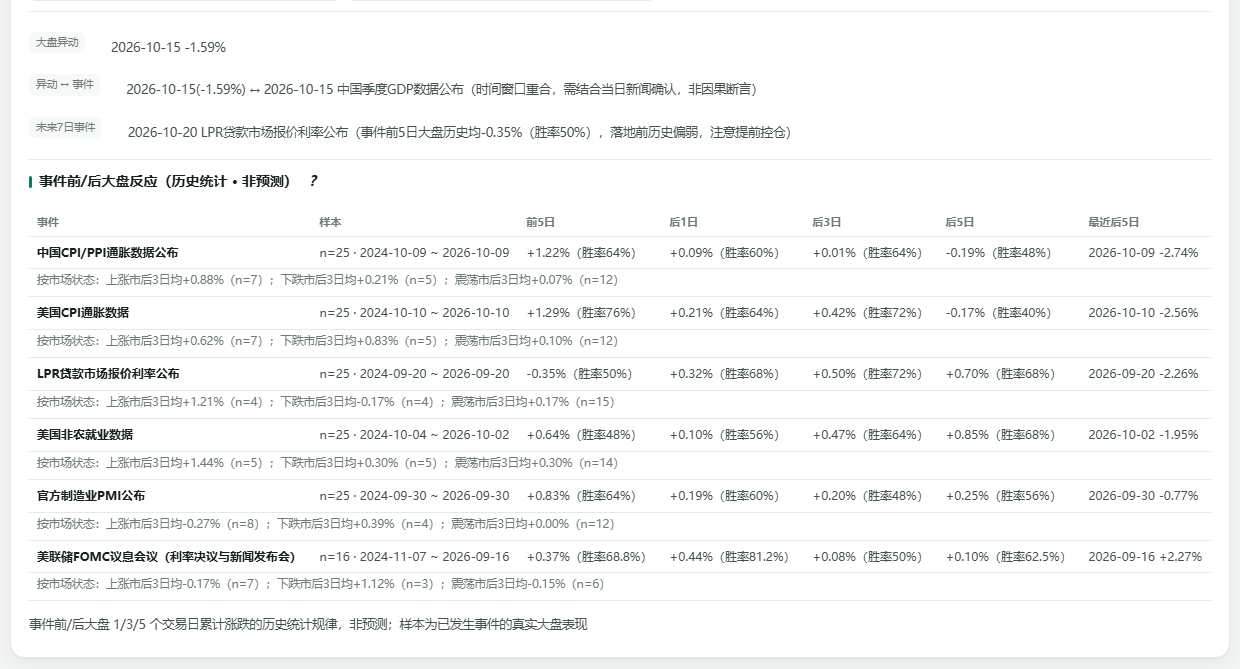This screenshot has height=669, width=1240.
Task: Select the 中国CPI/PPI通胀数据公布 row title
Action: pyautogui.click(x=107, y=253)
